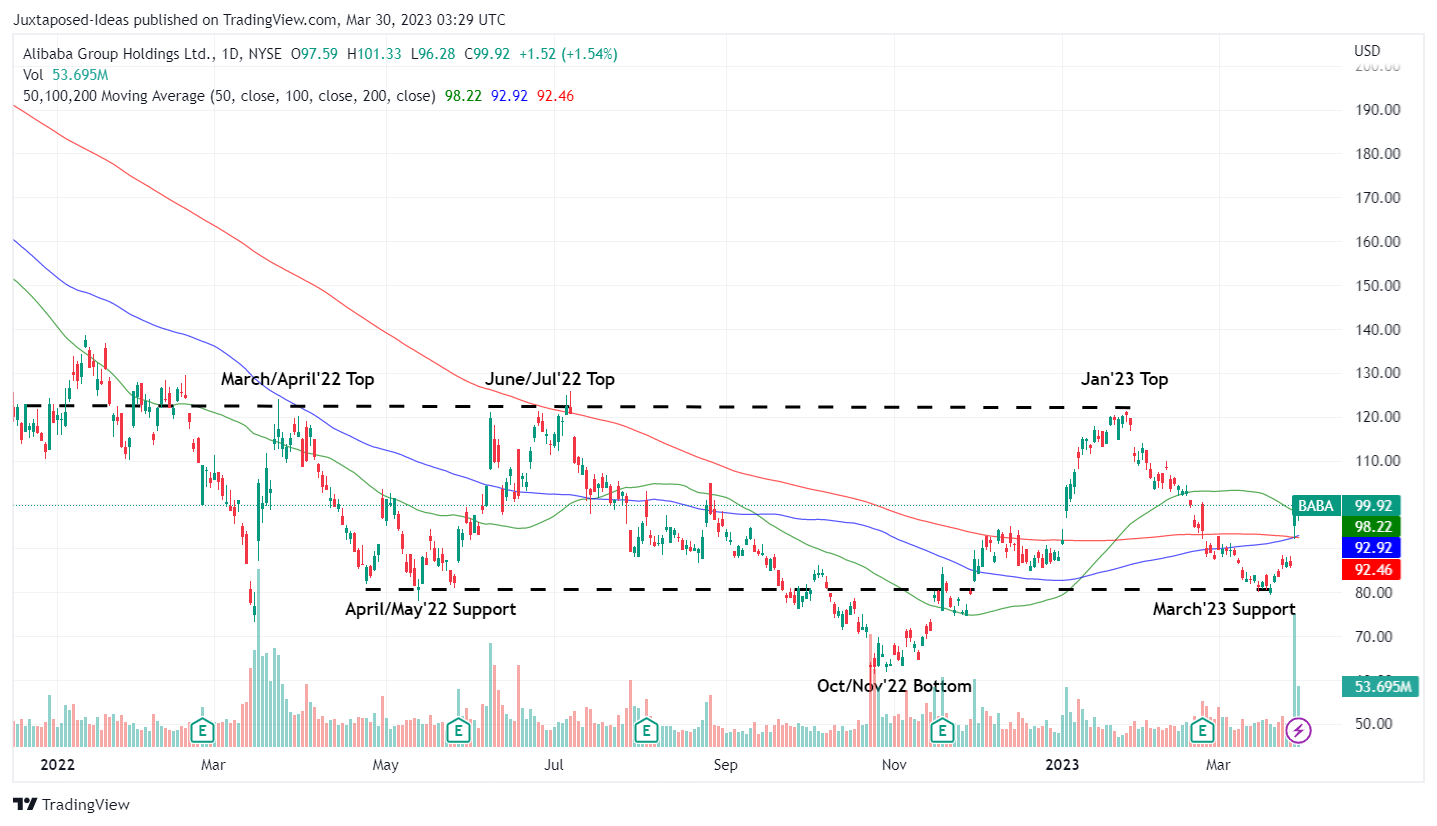Open the earnings E marker below March'23 Support

[x=1202, y=731]
